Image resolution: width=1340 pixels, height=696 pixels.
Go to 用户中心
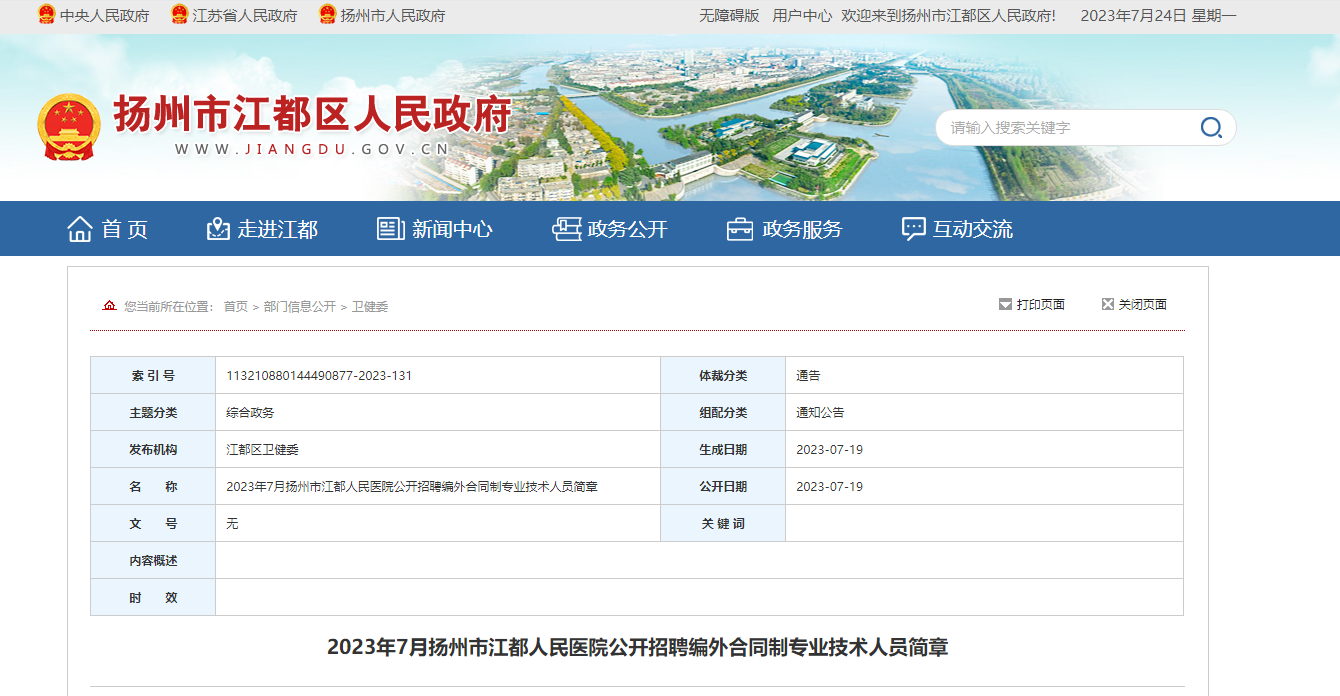(802, 15)
